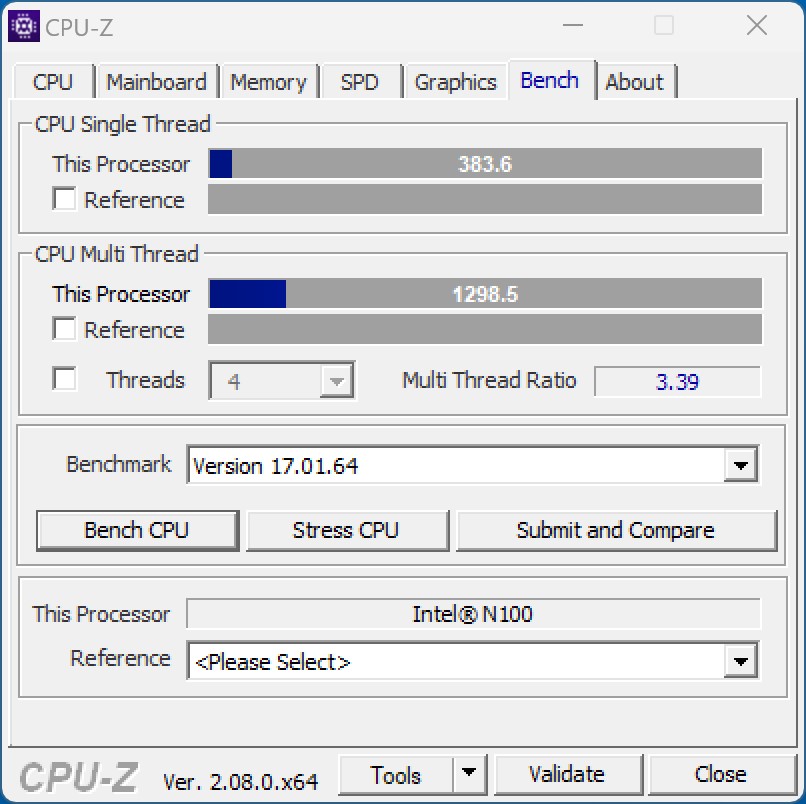Image resolution: width=806 pixels, height=804 pixels.
Task: Switch to the CPU tab
Action: click(53, 82)
